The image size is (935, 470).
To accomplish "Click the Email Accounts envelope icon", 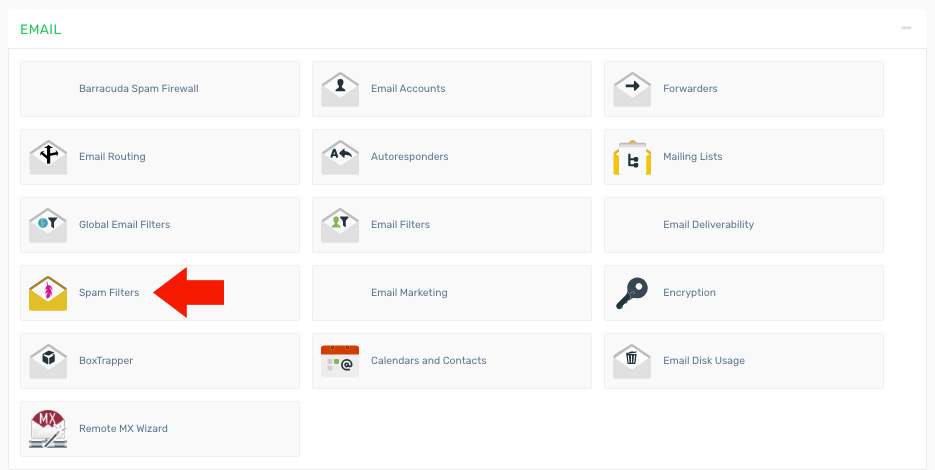I will click(340, 89).
